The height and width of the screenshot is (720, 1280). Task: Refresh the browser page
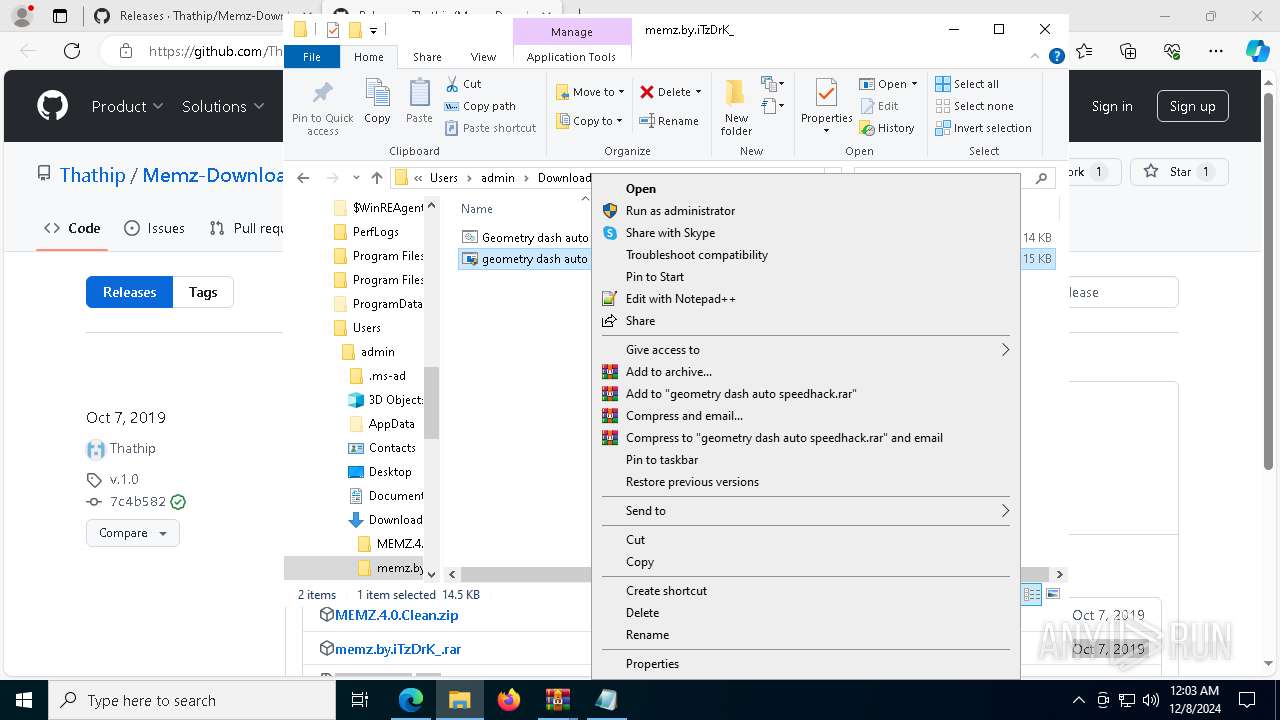[x=72, y=51]
